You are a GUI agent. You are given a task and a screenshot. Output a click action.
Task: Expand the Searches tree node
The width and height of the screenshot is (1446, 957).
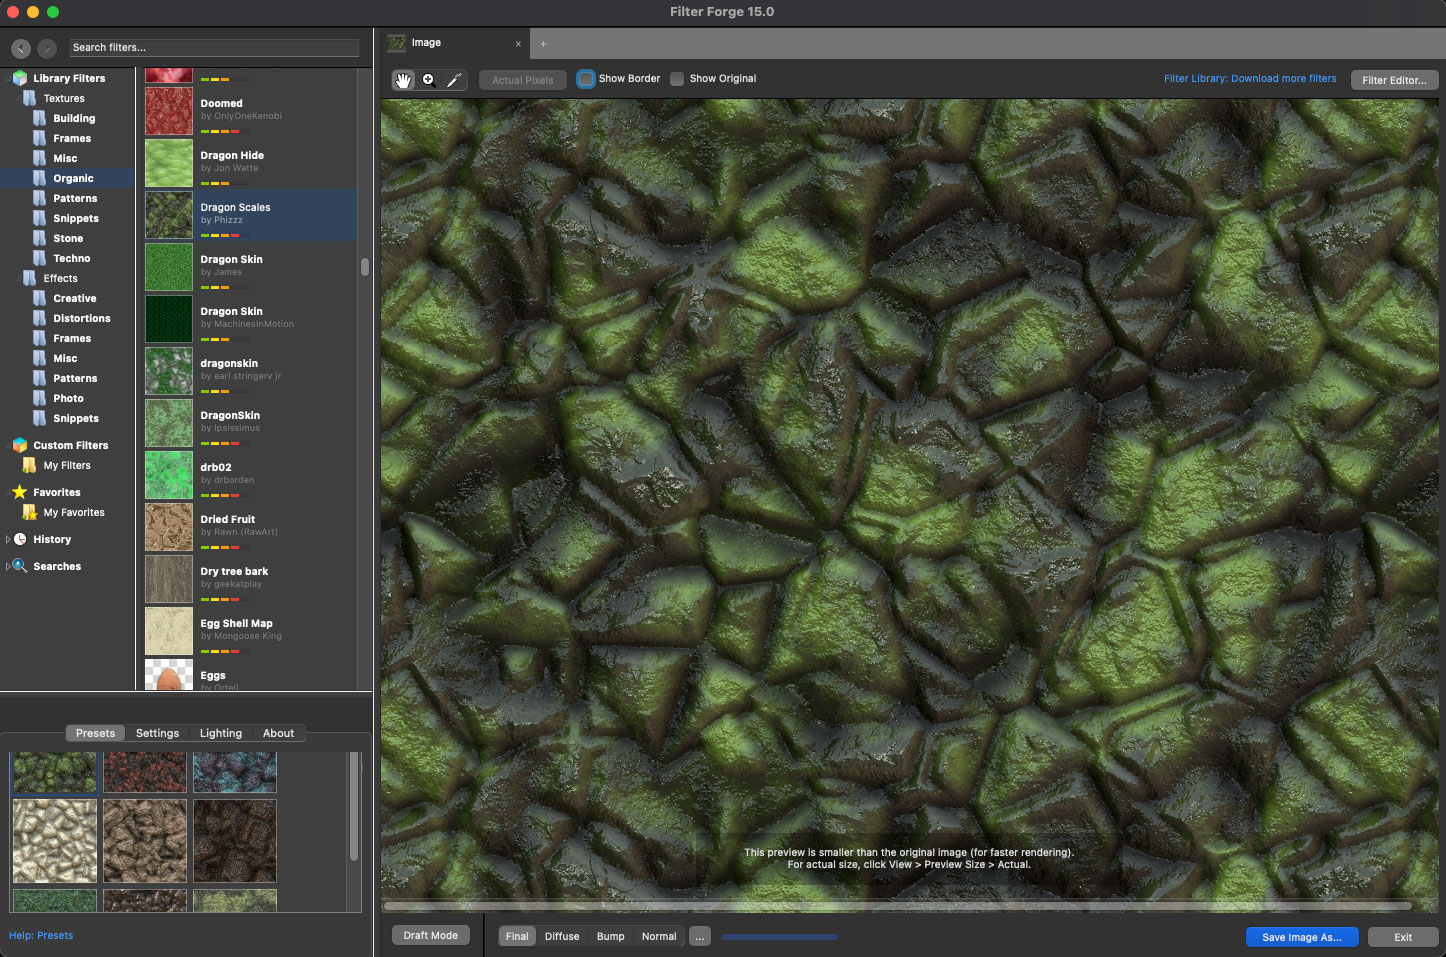click(8, 566)
